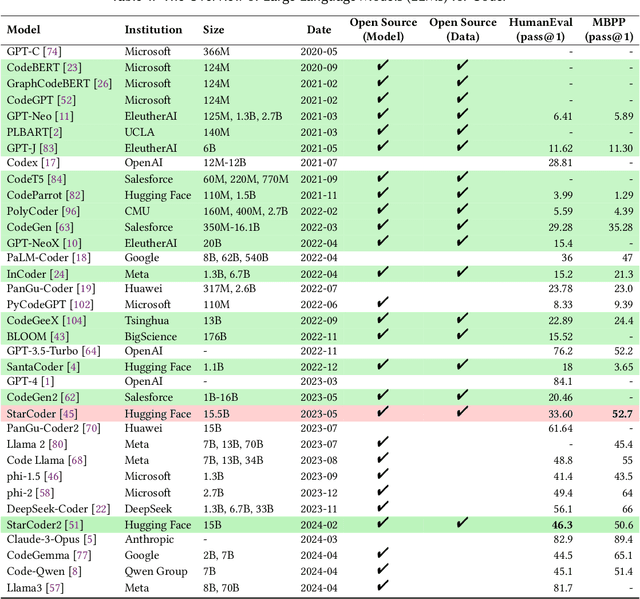The height and width of the screenshot is (599, 640).
Task: Open GPT-3.5-Turbo citation [64]
Action: coord(91,351)
